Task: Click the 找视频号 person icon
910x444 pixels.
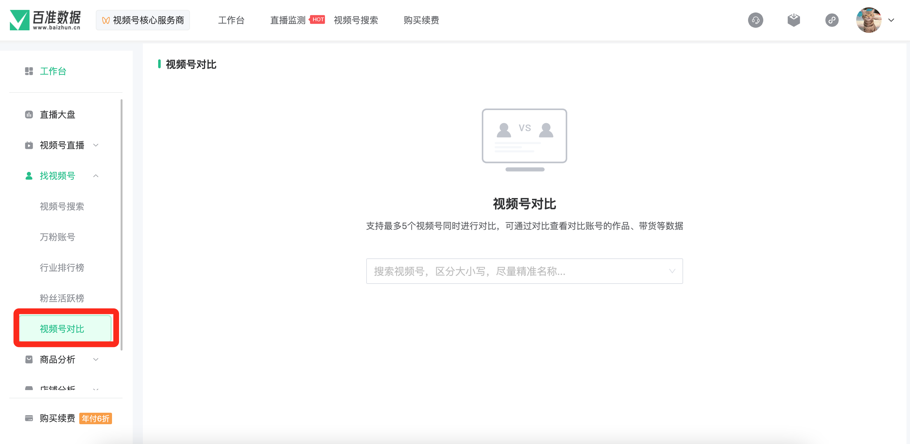Action: coord(28,176)
